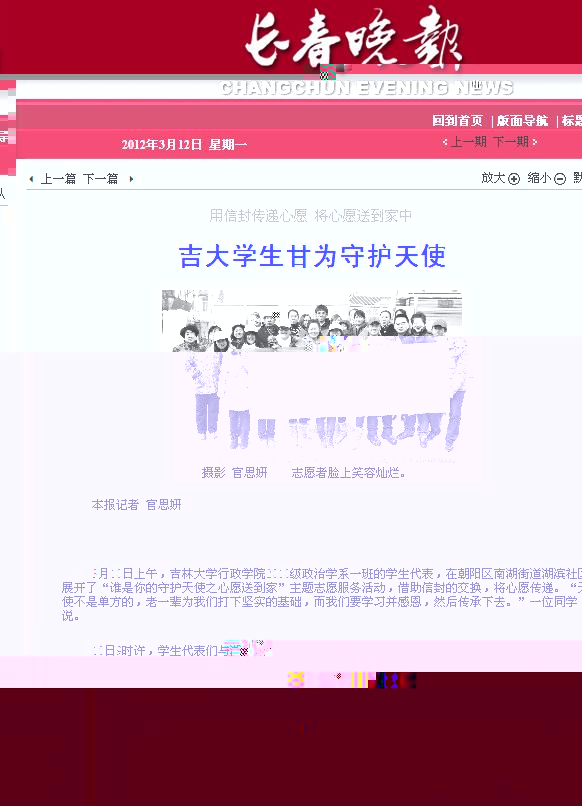582x806 pixels.
Task: Click the left chevron beside 上一期
Action: [445, 142]
